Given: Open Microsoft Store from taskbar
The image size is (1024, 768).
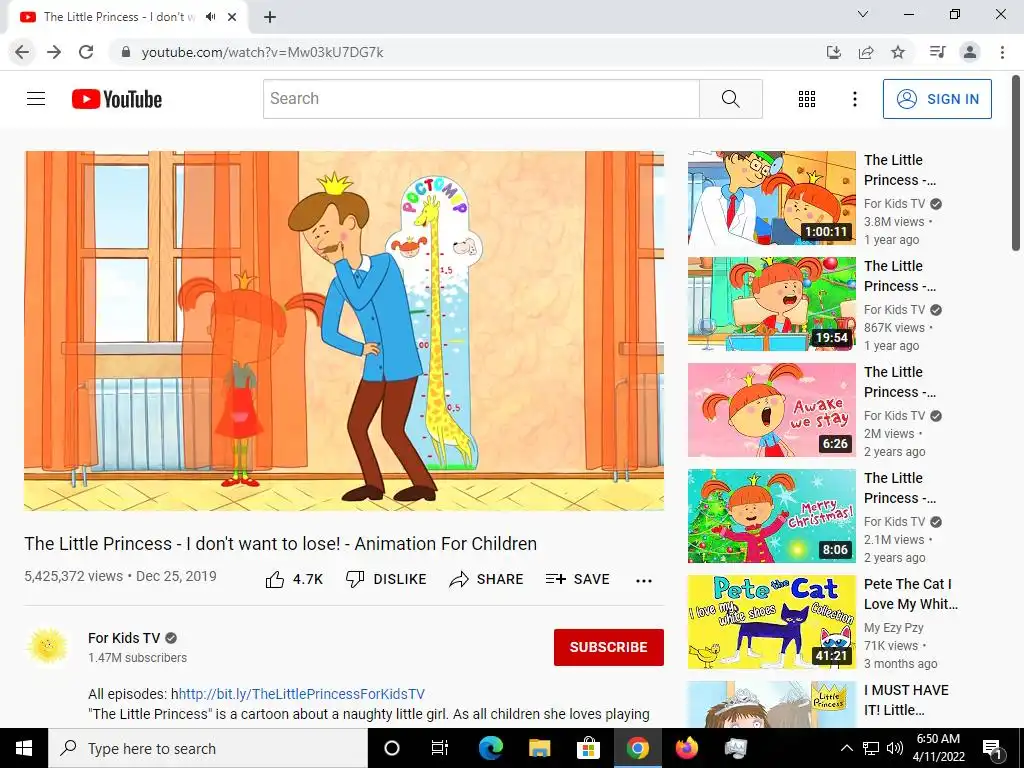Looking at the screenshot, I should click(588, 748).
